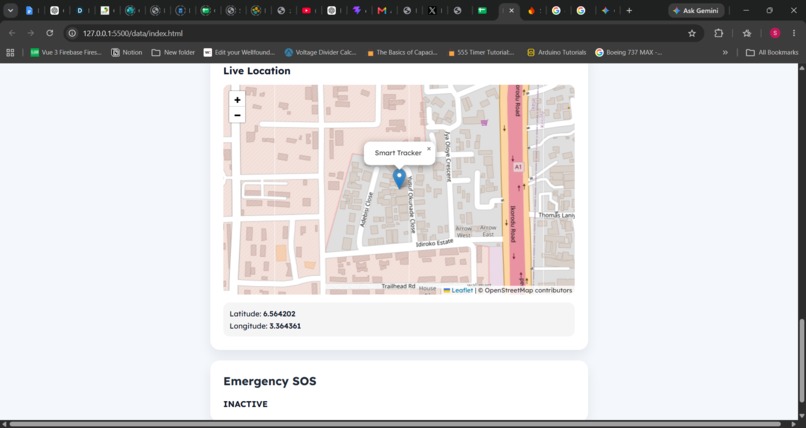Click the Live Location heading
The height and width of the screenshot is (428, 806).
(257, 71)
